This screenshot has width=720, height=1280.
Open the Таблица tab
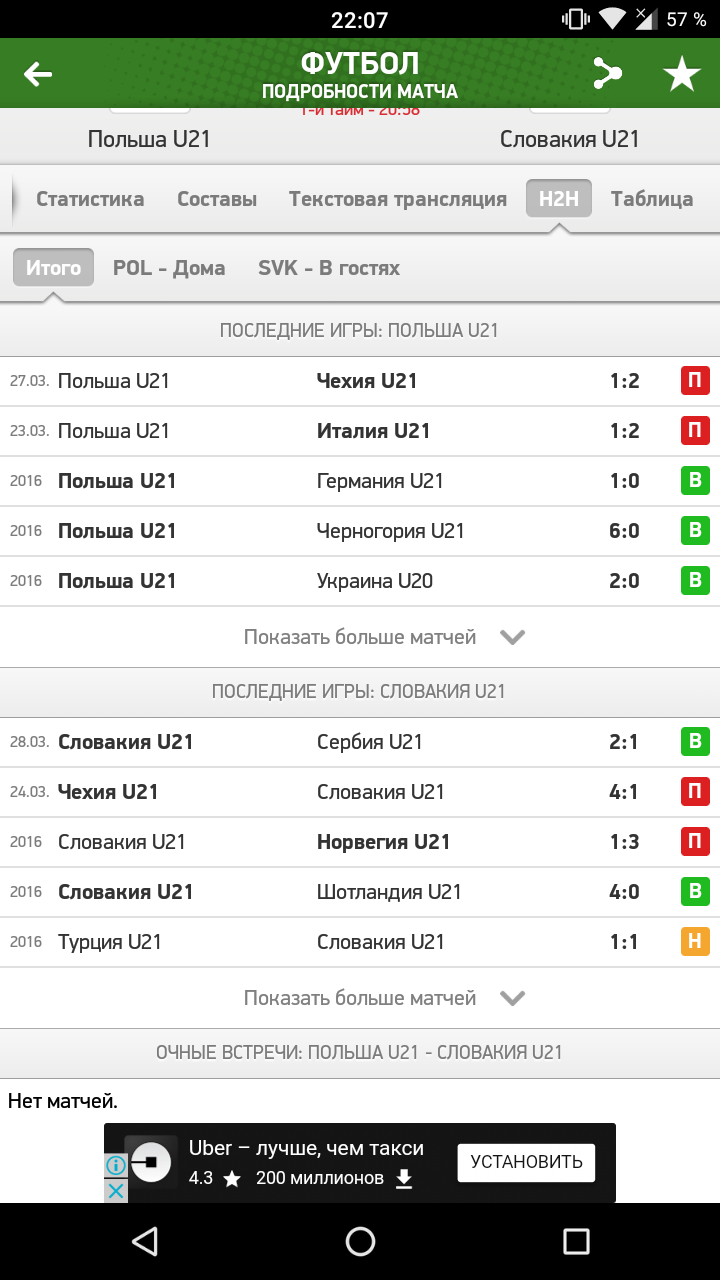coord(652,199)
